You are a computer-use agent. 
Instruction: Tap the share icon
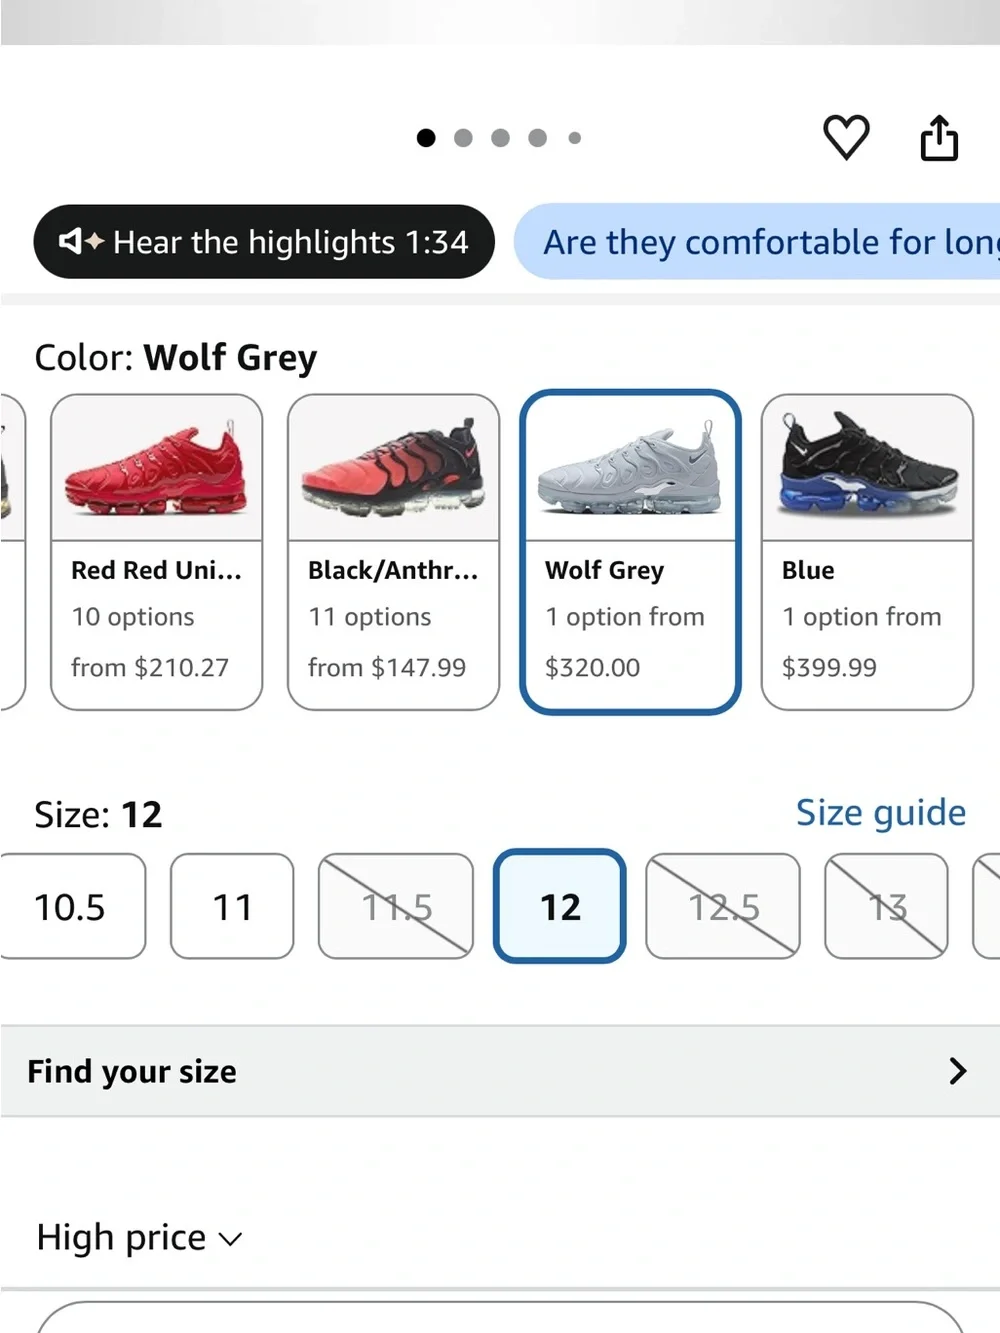point(939,137)
